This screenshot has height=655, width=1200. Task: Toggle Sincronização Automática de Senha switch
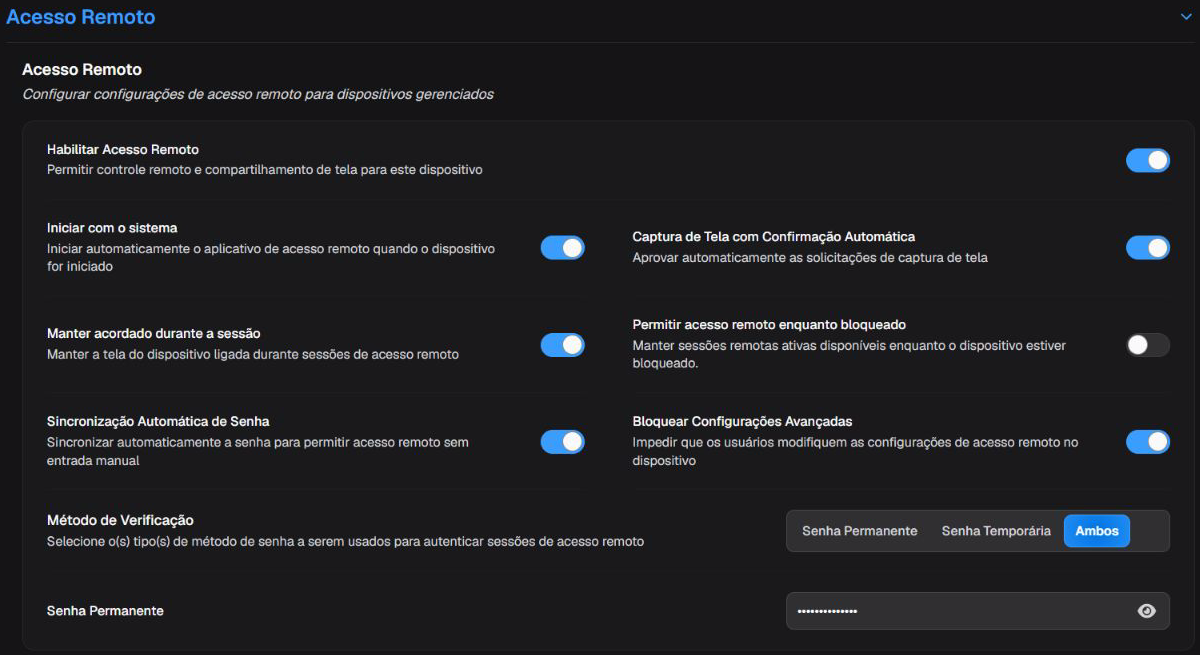click(x=563, y=442)
